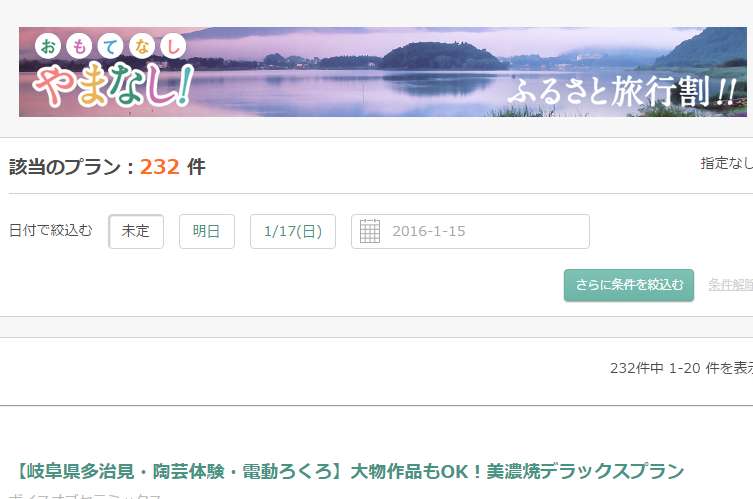Click the lake scenery banner image
This screenshot has width=753, height=499.
383,72
